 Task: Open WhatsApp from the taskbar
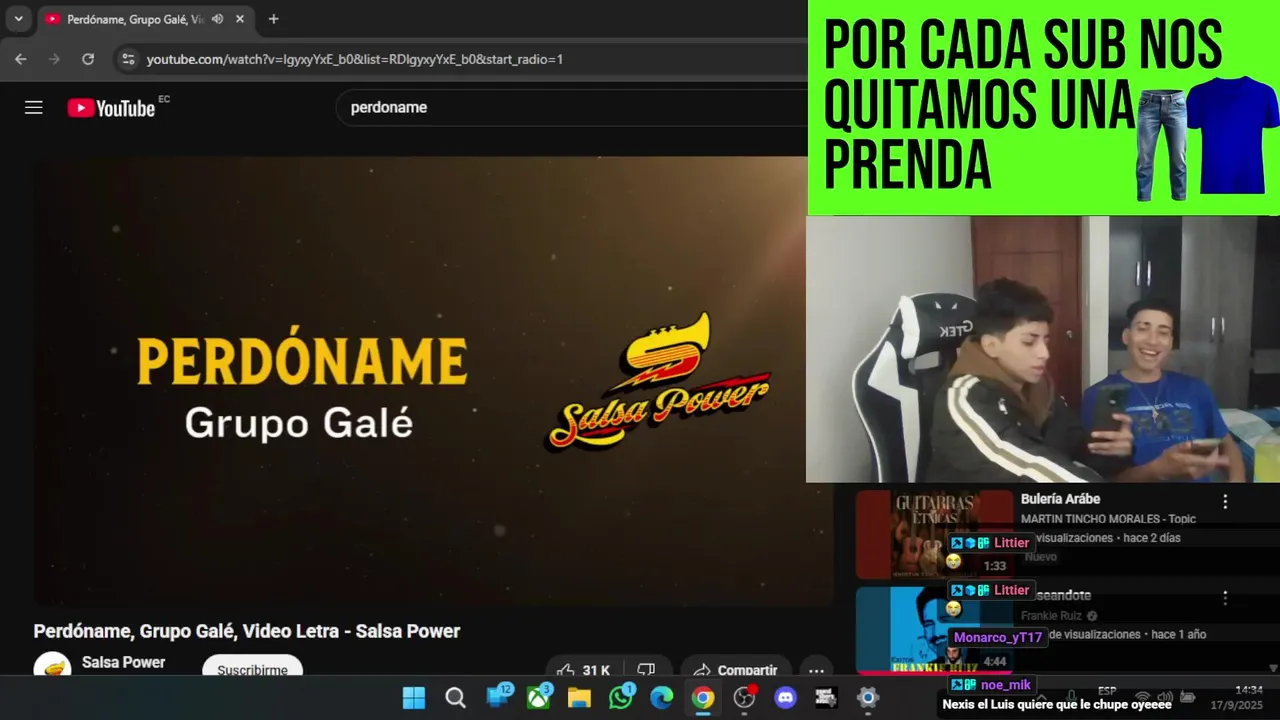click(x=621, y=697)
